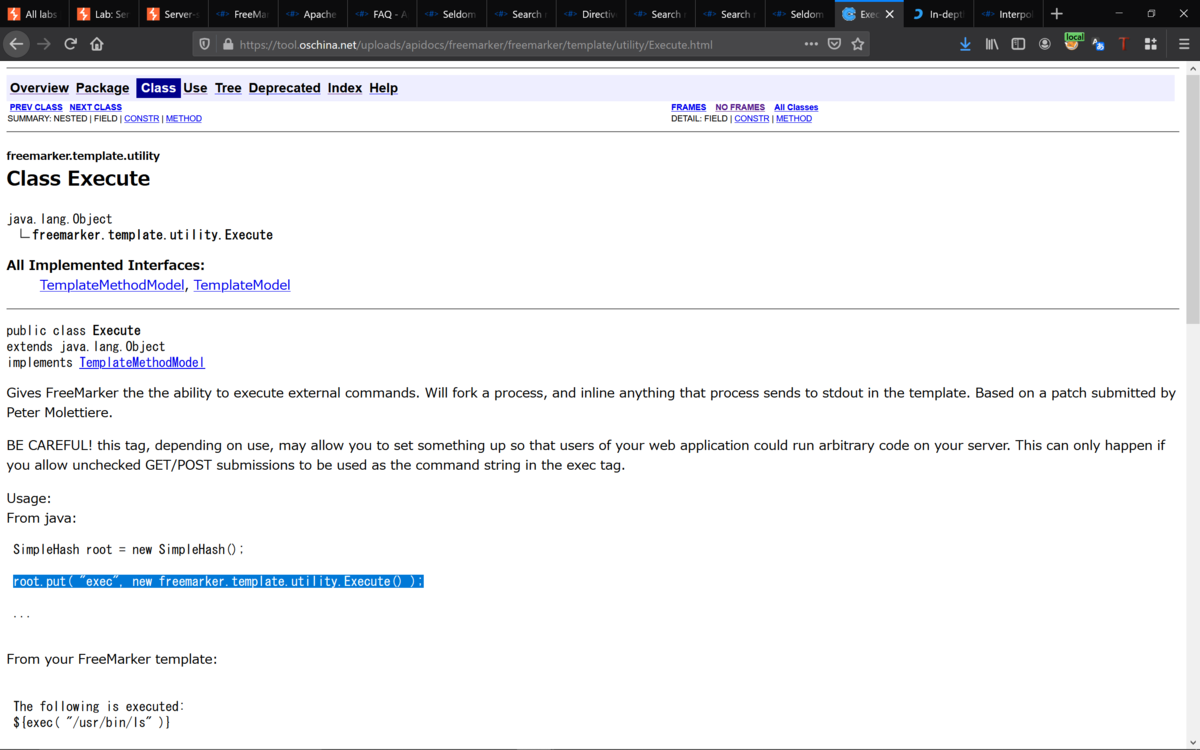Toggle the sidebar view icon
The image size is (1200, 750).
[1018, 44]
